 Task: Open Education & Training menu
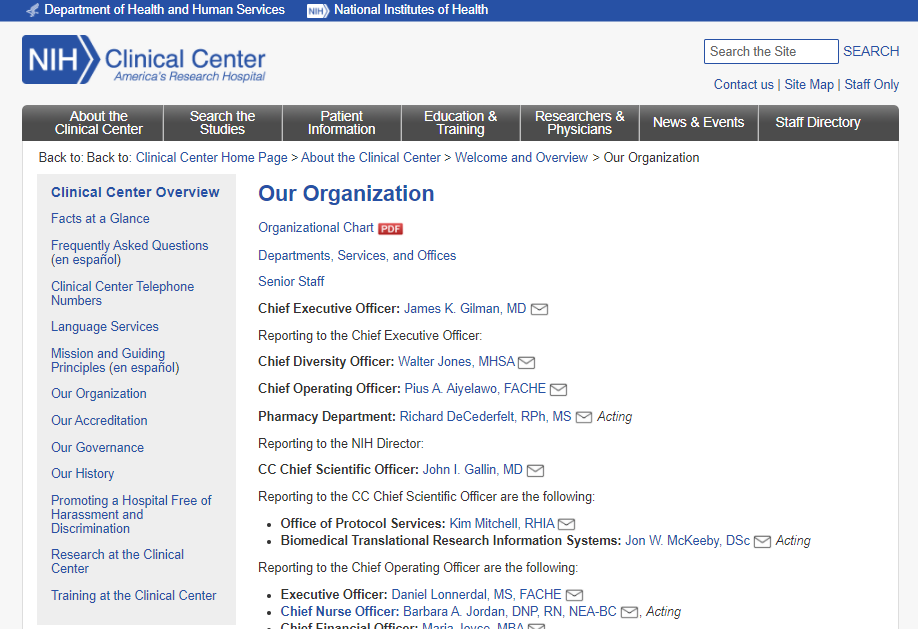(x=461, y=123)
